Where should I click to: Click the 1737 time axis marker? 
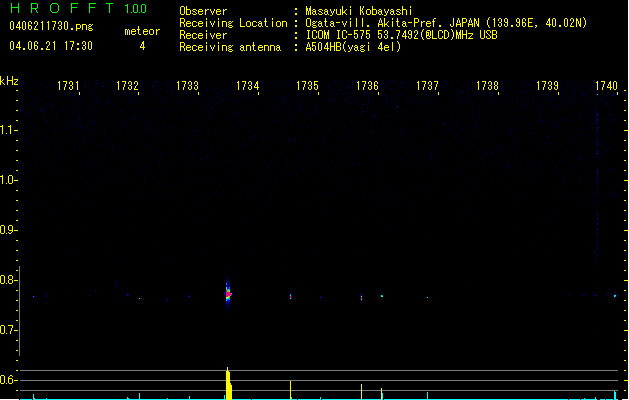tap(427, 86)
